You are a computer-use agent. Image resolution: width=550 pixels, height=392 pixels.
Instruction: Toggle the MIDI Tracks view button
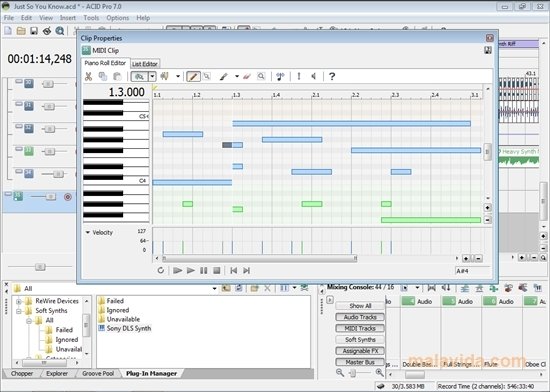tap(360, 328)
